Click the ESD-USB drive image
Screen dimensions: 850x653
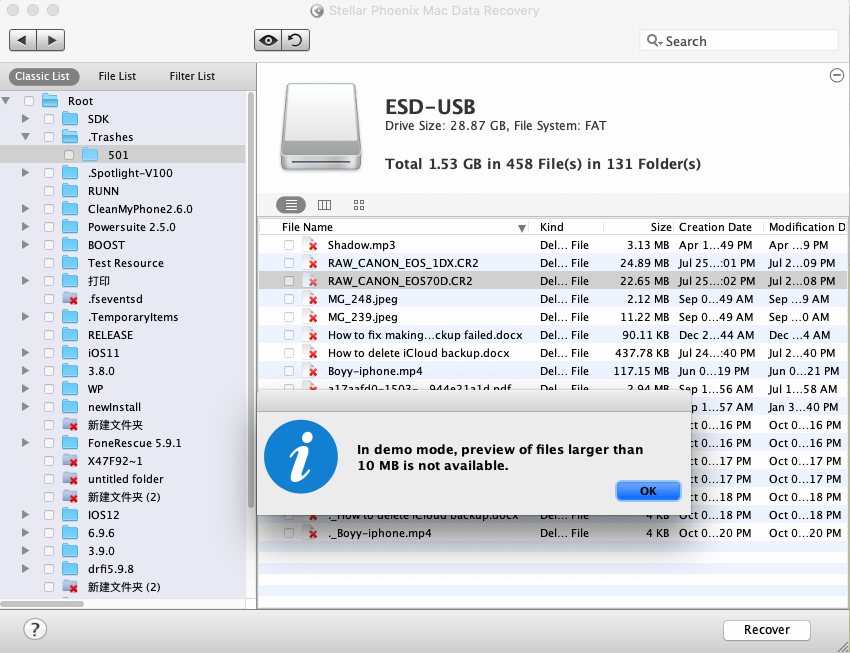(x=321, y=127)
